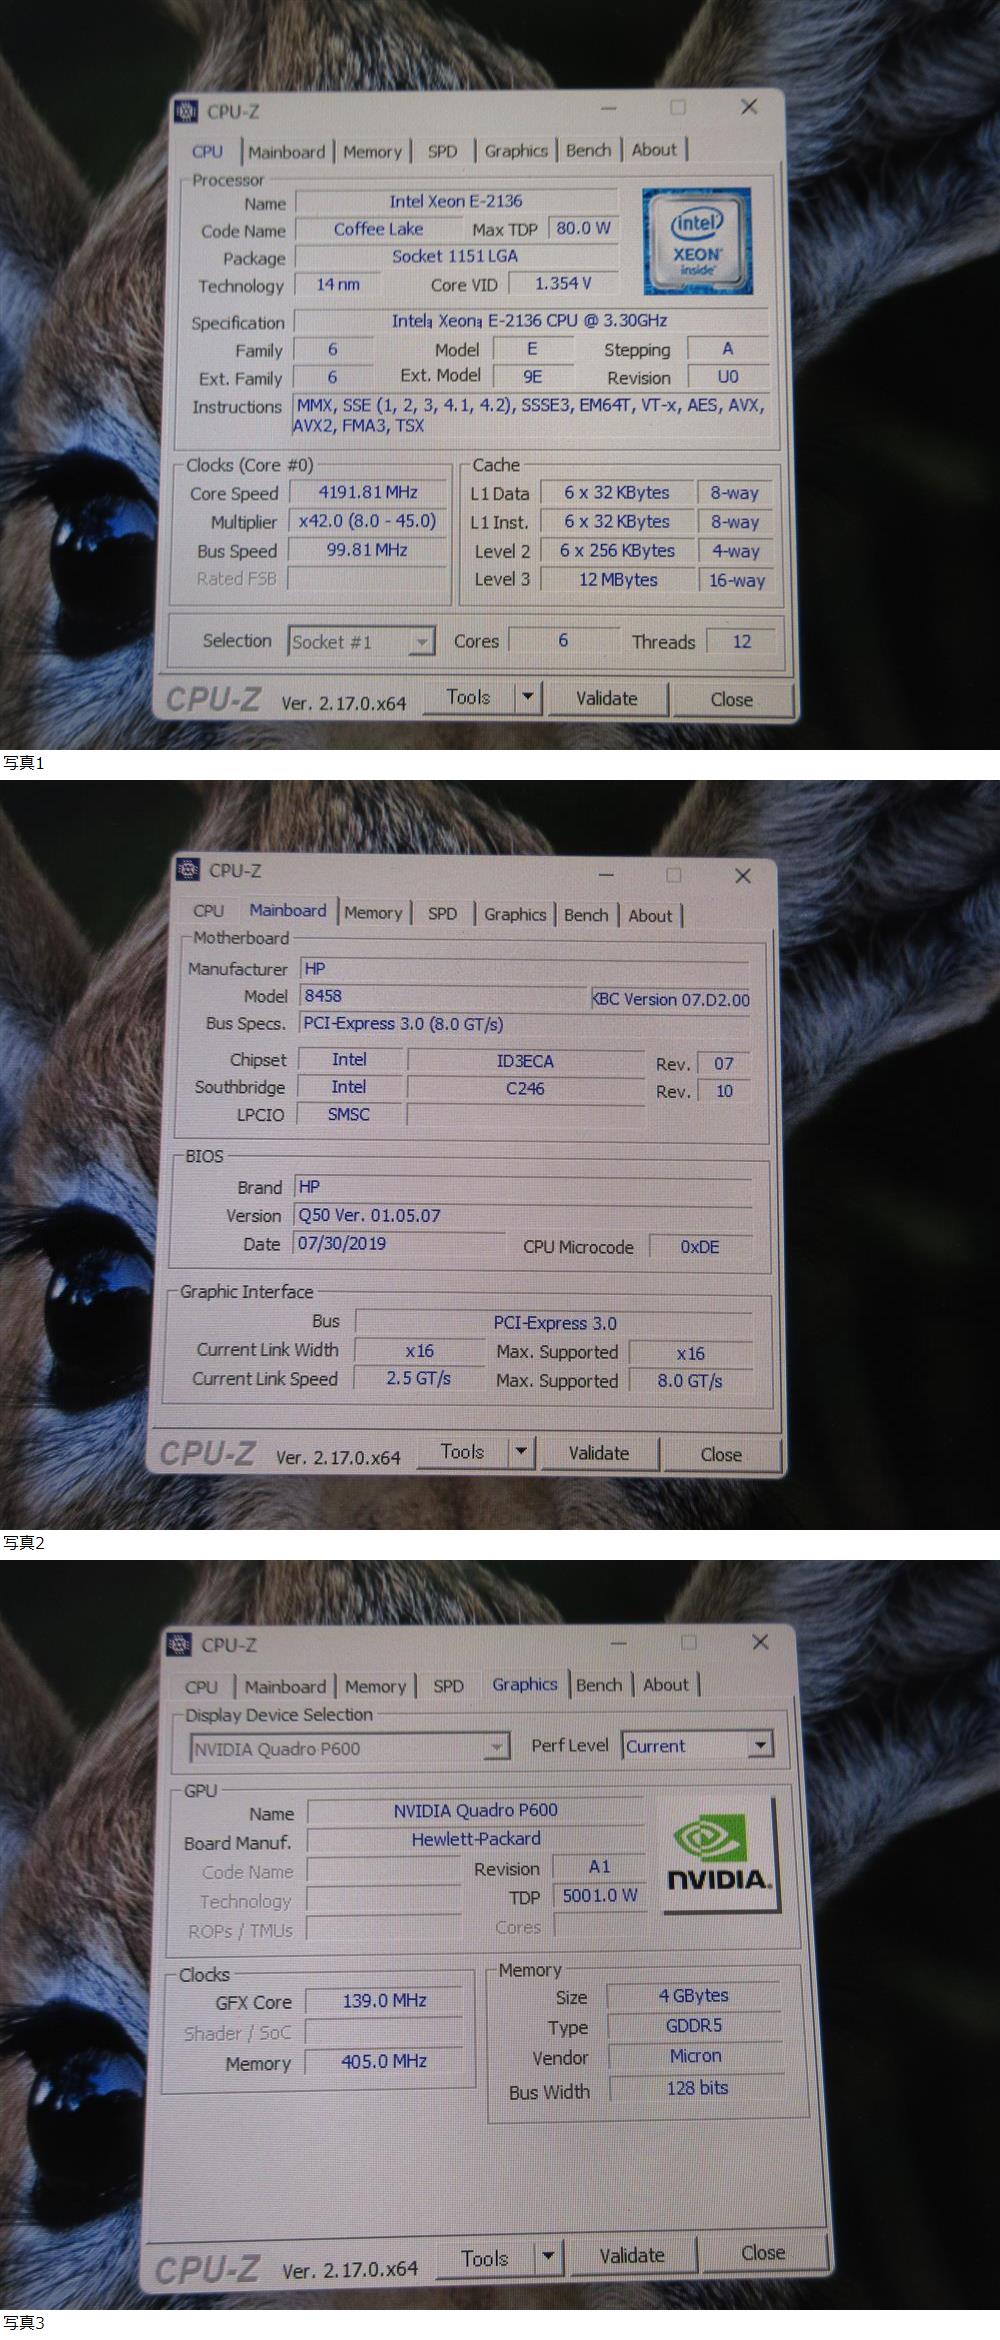The image size is (1000, 2340).
Task: Open the Perf Level dropdown set to Current
Action: [x=760, y=1746]
